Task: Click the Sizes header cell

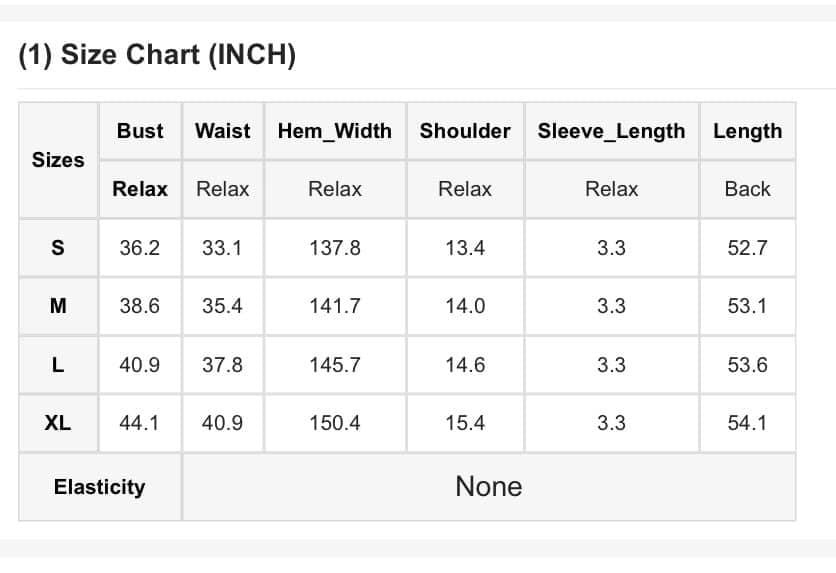Action: pos(58,160)
